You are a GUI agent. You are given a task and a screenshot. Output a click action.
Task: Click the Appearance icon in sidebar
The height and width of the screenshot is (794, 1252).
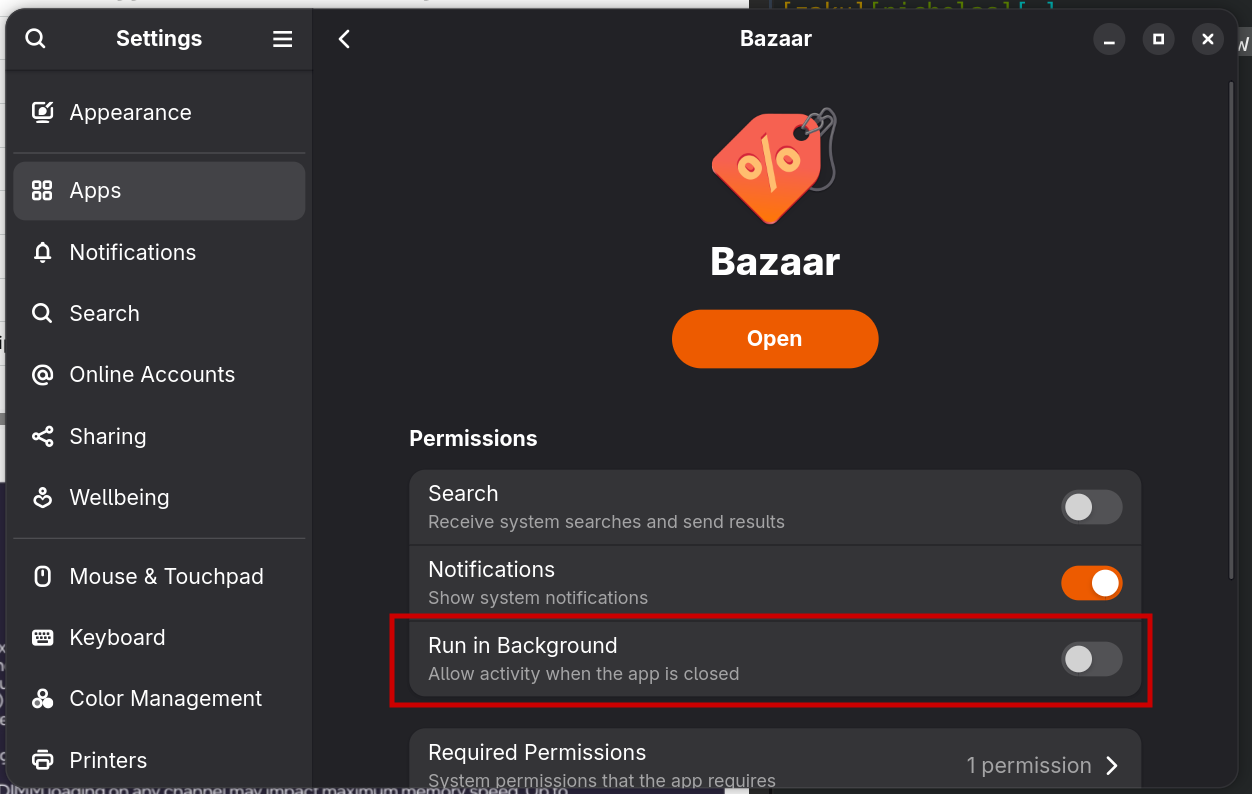pos(42,112)
